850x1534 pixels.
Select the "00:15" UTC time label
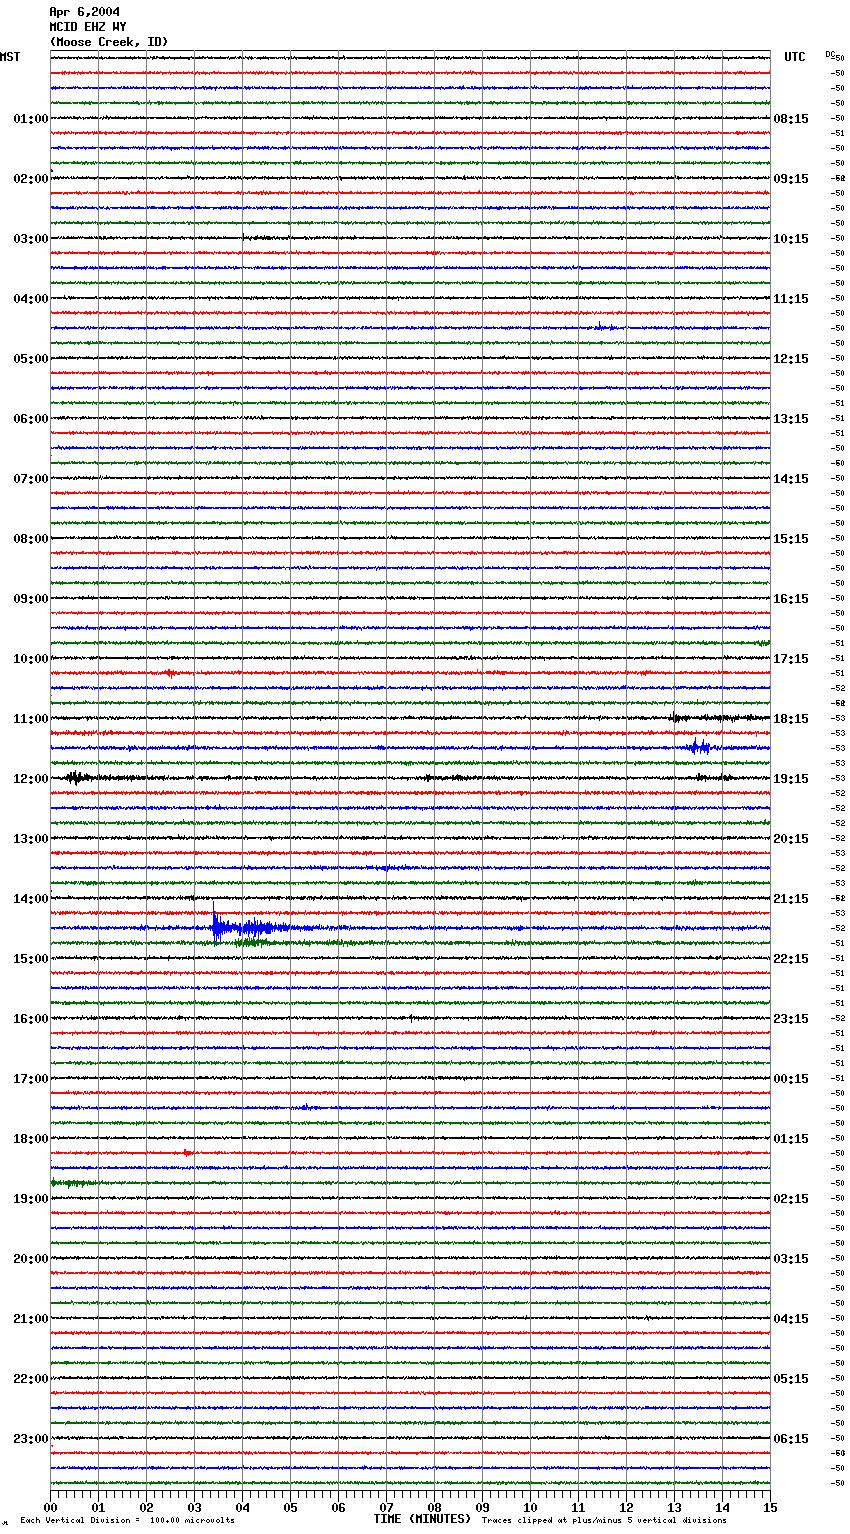tap(791, 1079)
